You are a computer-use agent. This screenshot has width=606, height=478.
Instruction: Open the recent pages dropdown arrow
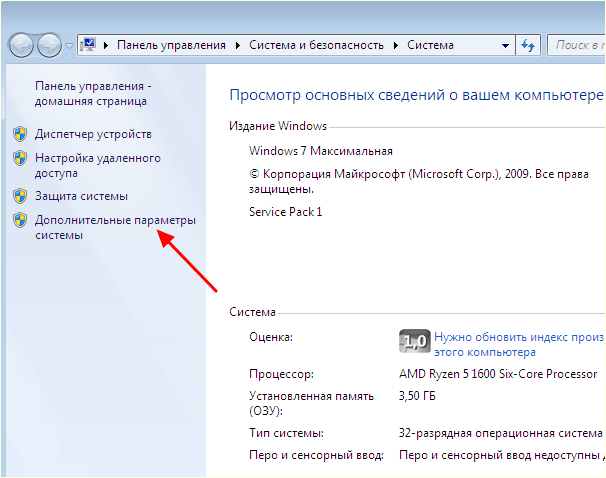tap(69, 46)
